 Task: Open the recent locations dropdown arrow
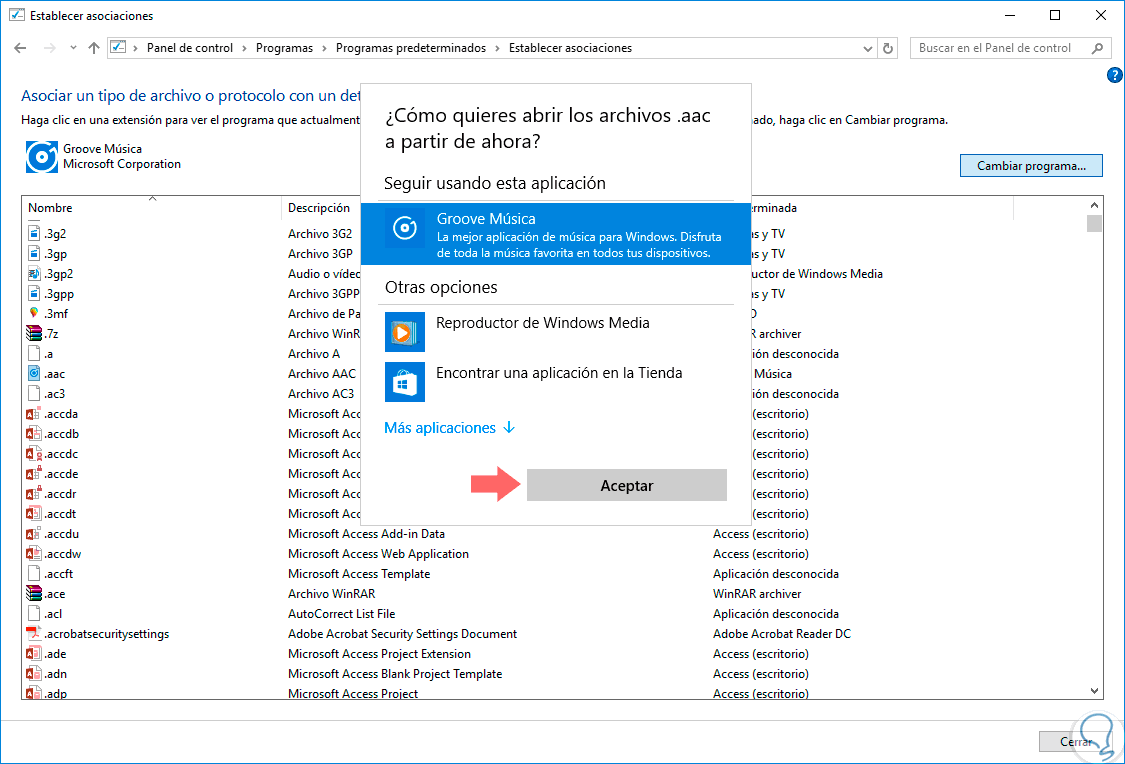pos(73,48)
